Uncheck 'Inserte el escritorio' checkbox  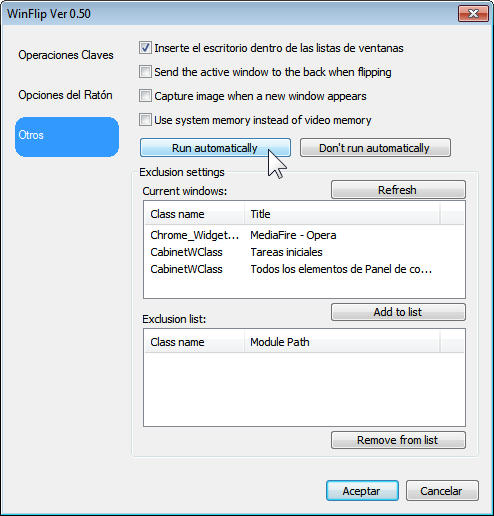pos(145,48)
